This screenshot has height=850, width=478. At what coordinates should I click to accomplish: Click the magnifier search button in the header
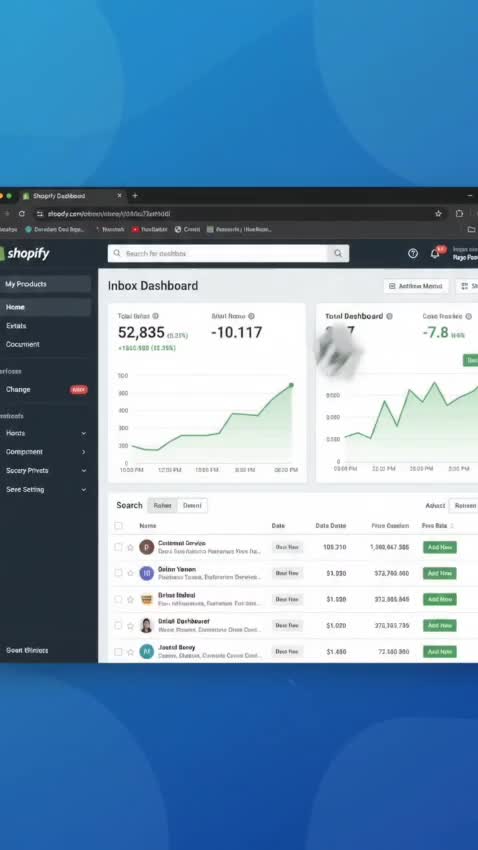[338, 253]
